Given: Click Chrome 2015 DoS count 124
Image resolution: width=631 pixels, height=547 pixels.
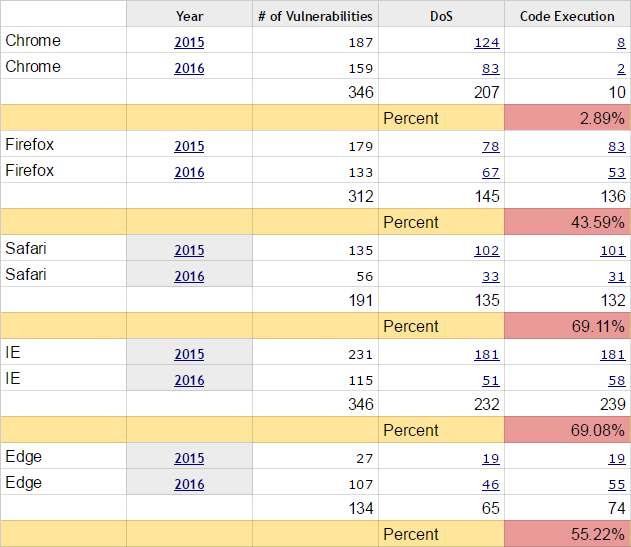Looking at the screenshot, I should coord(487,42).
